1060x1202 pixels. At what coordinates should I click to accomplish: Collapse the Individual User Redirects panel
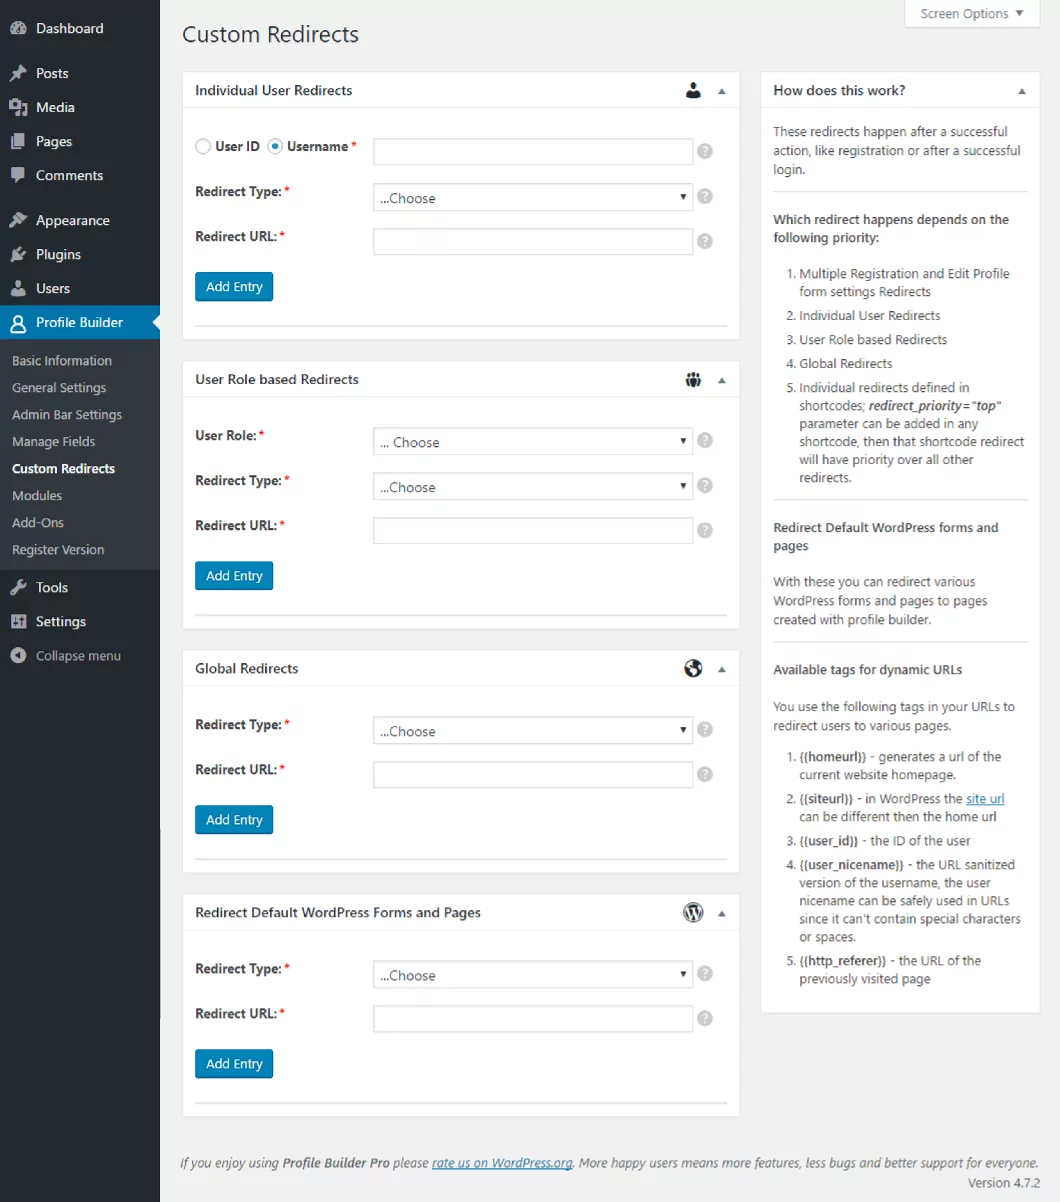(722, 91)
